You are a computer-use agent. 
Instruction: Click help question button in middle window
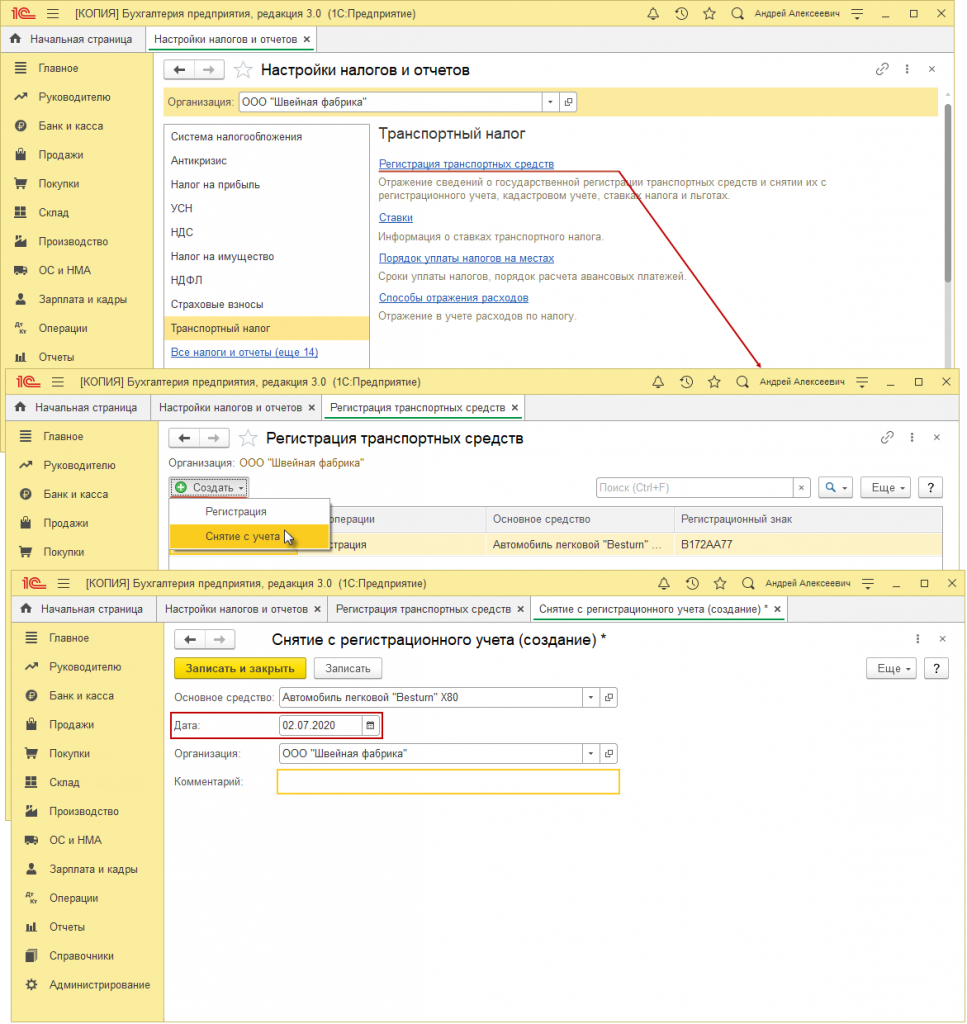930,488
